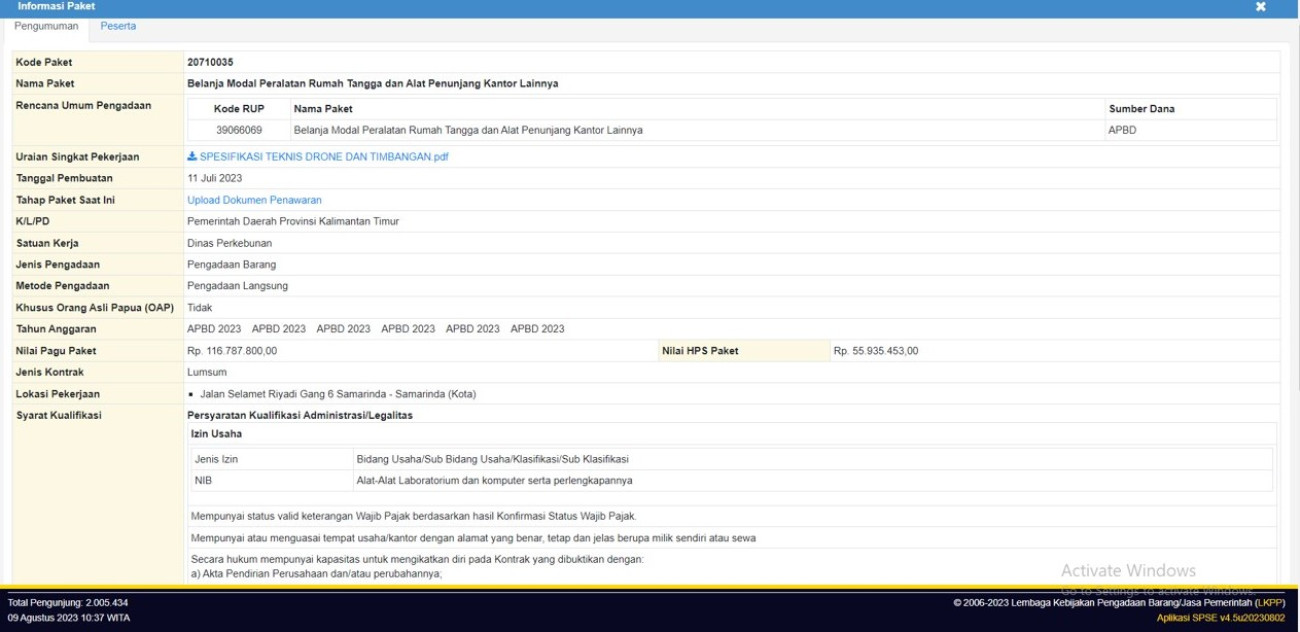Image resolution: width=1300 pixels, height=632 pixels.
Task: Click the Kode Paket value 20710035
Action: [x=210, y=62]
